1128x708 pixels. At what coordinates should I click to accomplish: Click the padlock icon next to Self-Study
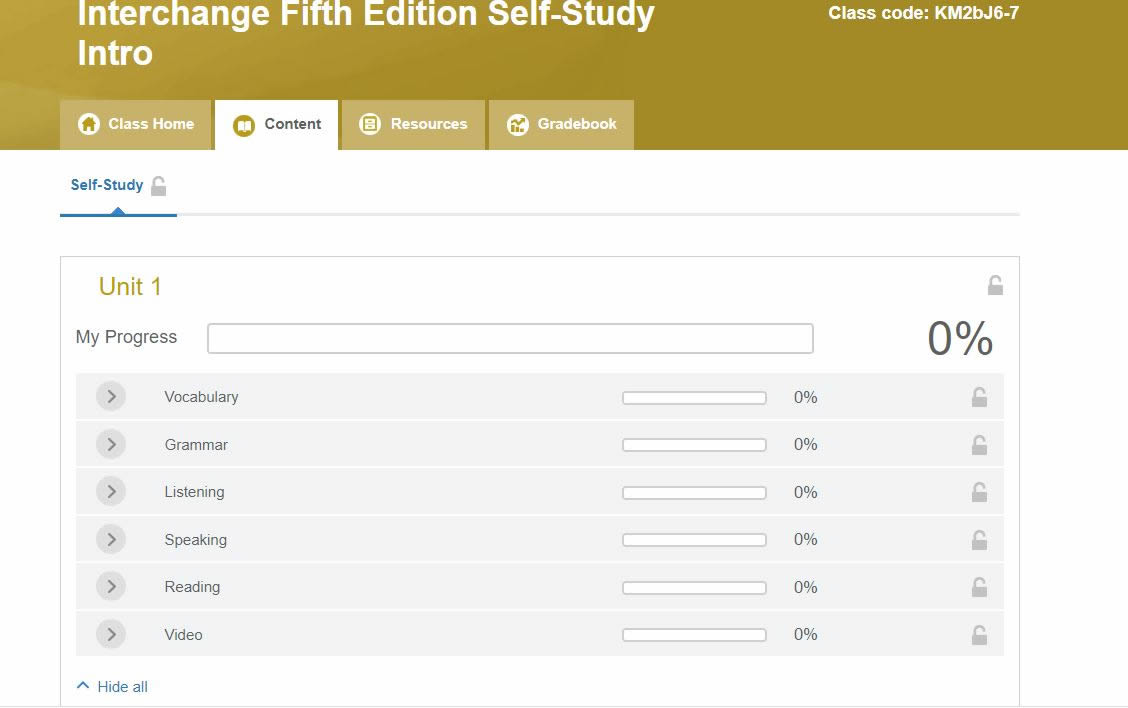pyautogui.click(x=159, y=186)
